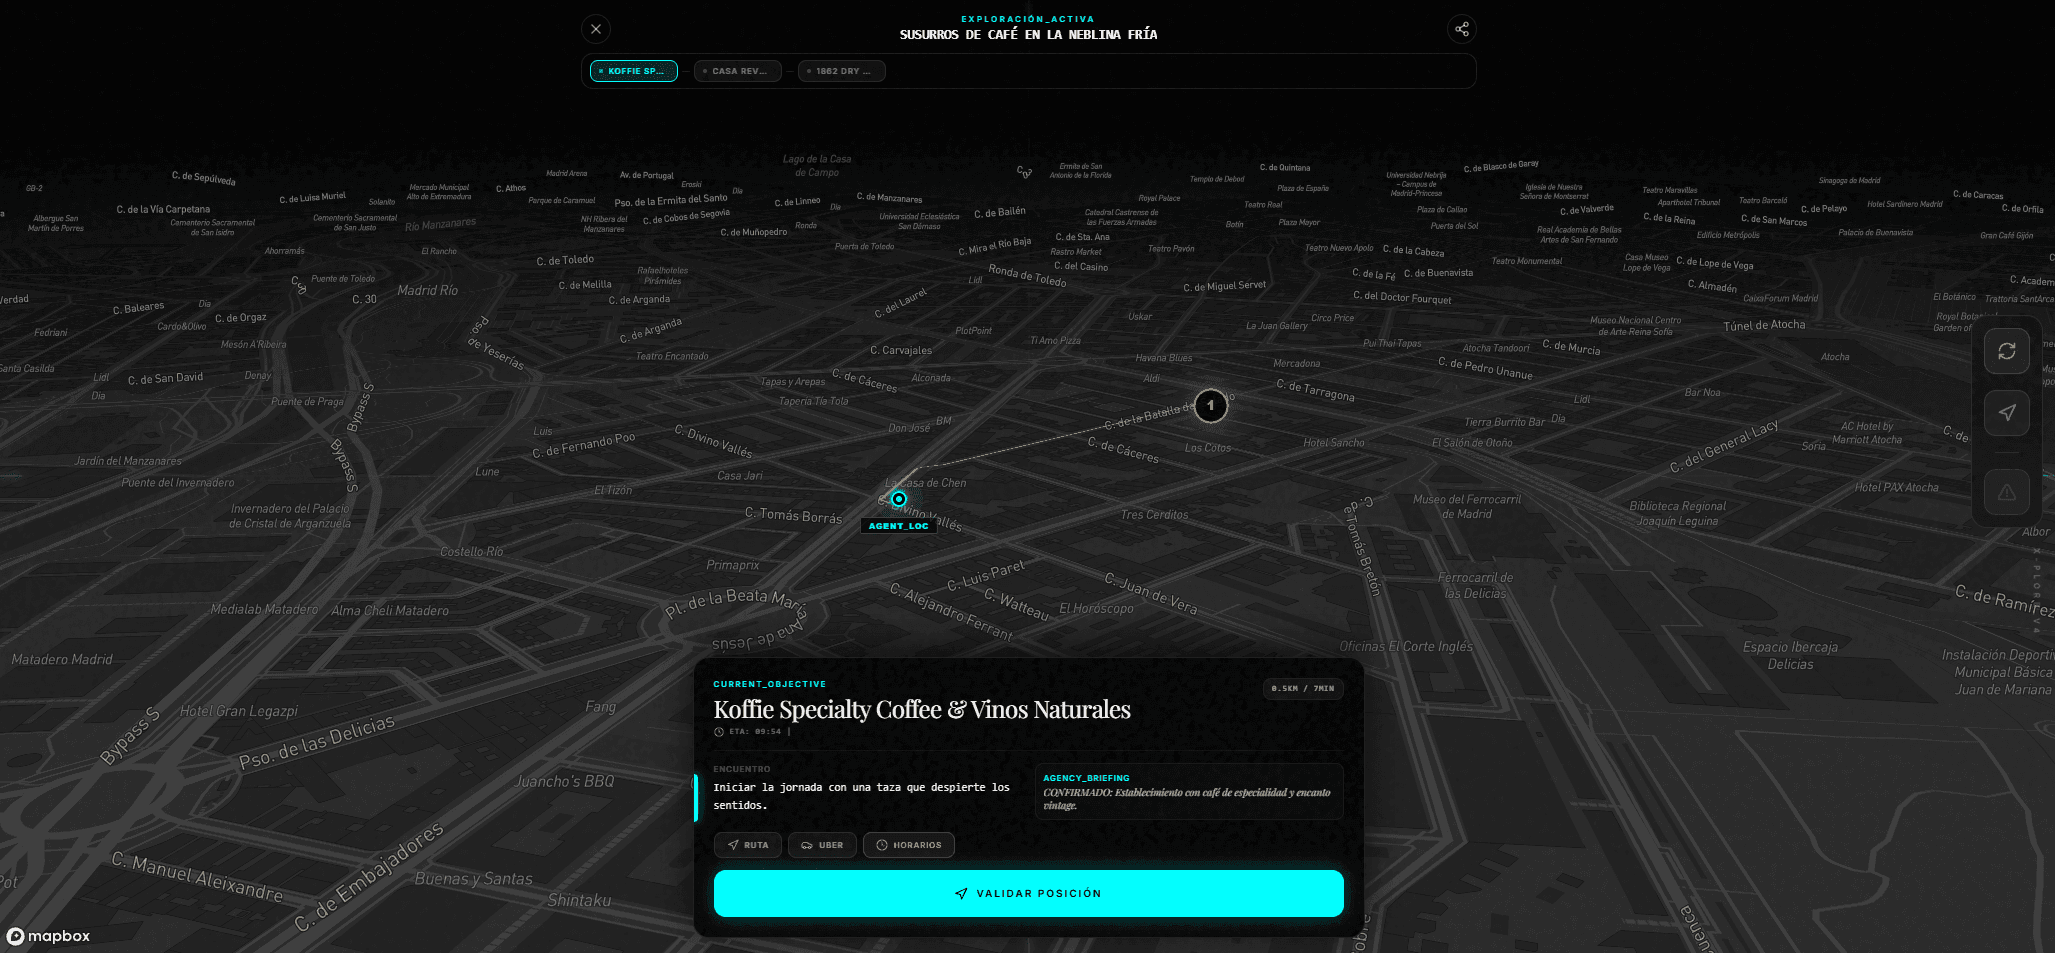Click the AGENT_LOC label on map
The height and width of the screenshot is (953, 2055).
click(x=898, y=526)
